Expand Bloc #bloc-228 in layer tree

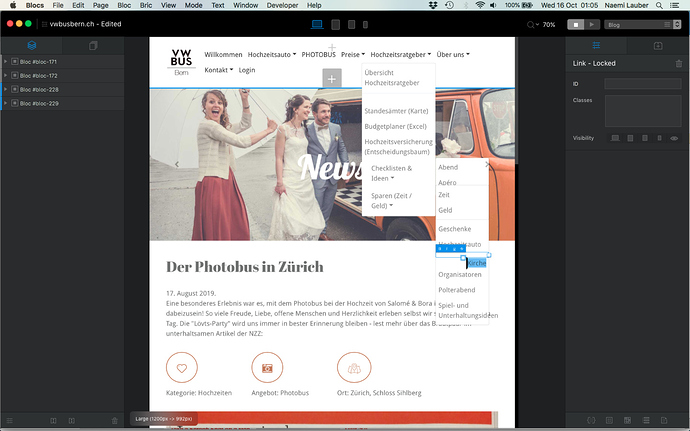click(5, 89)
